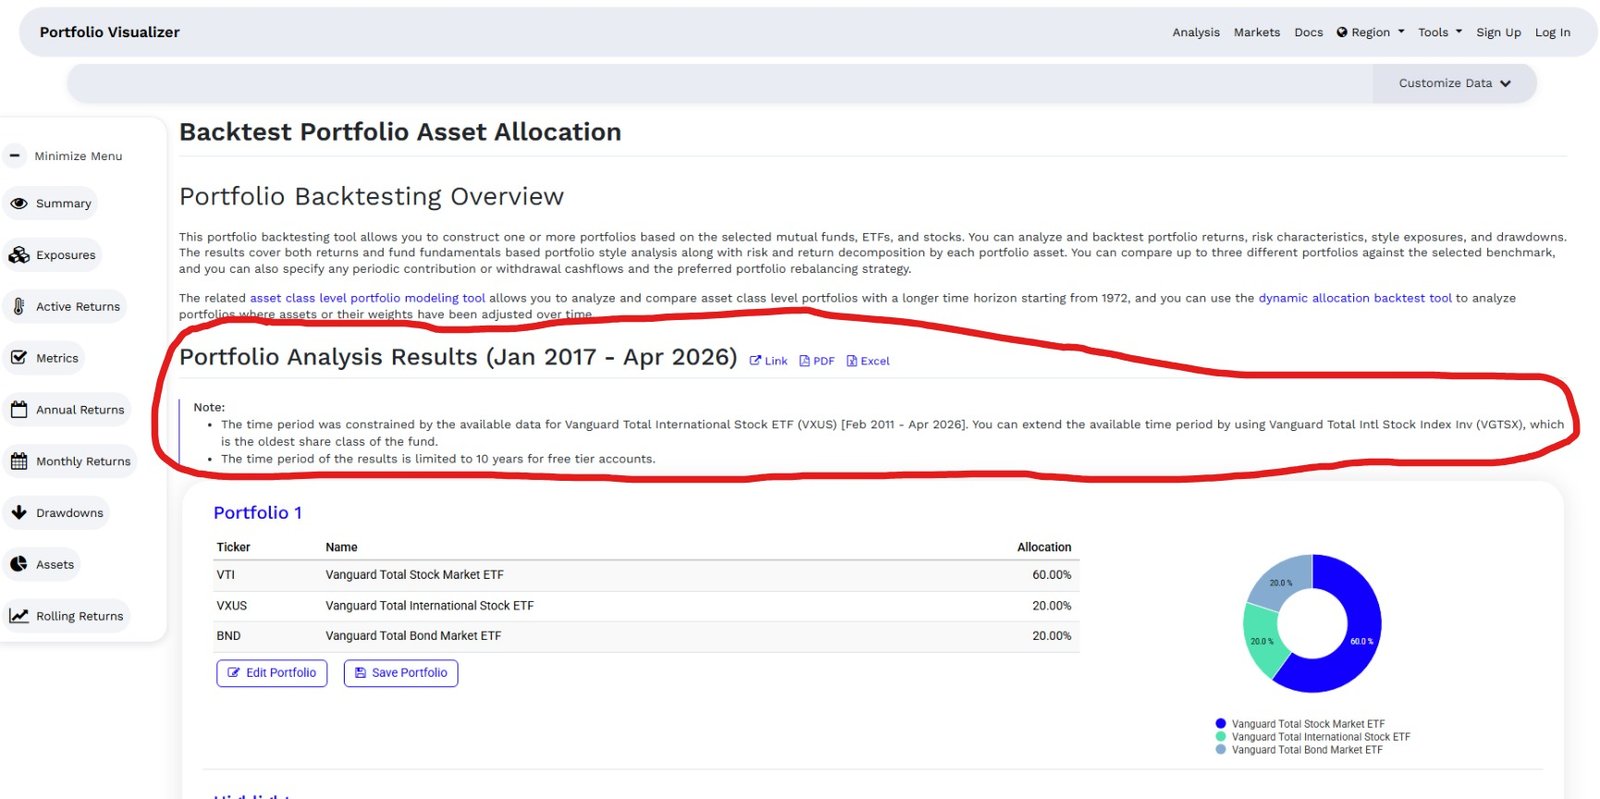This screenshot has height=799, width=1600.
Task: Jump to the Assets section
Action: [42, 564]
